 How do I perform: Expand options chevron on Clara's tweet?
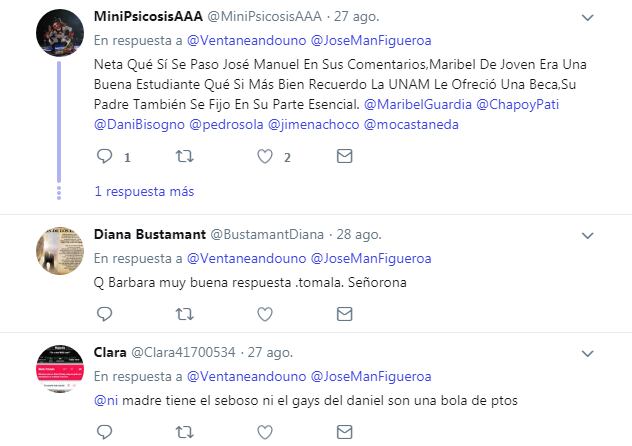(588, 354)
